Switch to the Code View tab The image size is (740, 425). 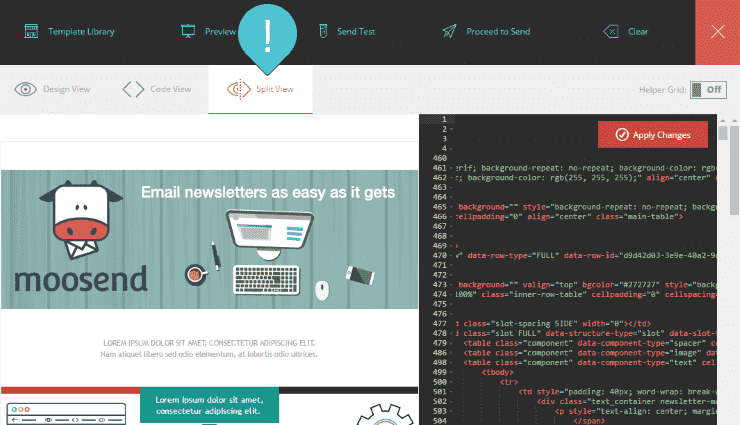click(157, 89)
